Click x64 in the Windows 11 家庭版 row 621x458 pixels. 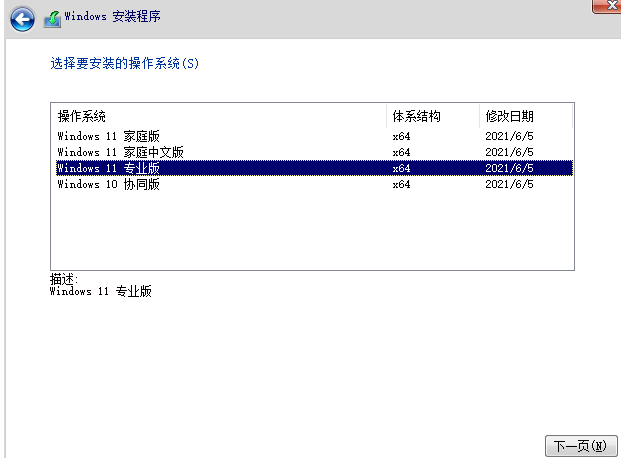coord(401,136)
